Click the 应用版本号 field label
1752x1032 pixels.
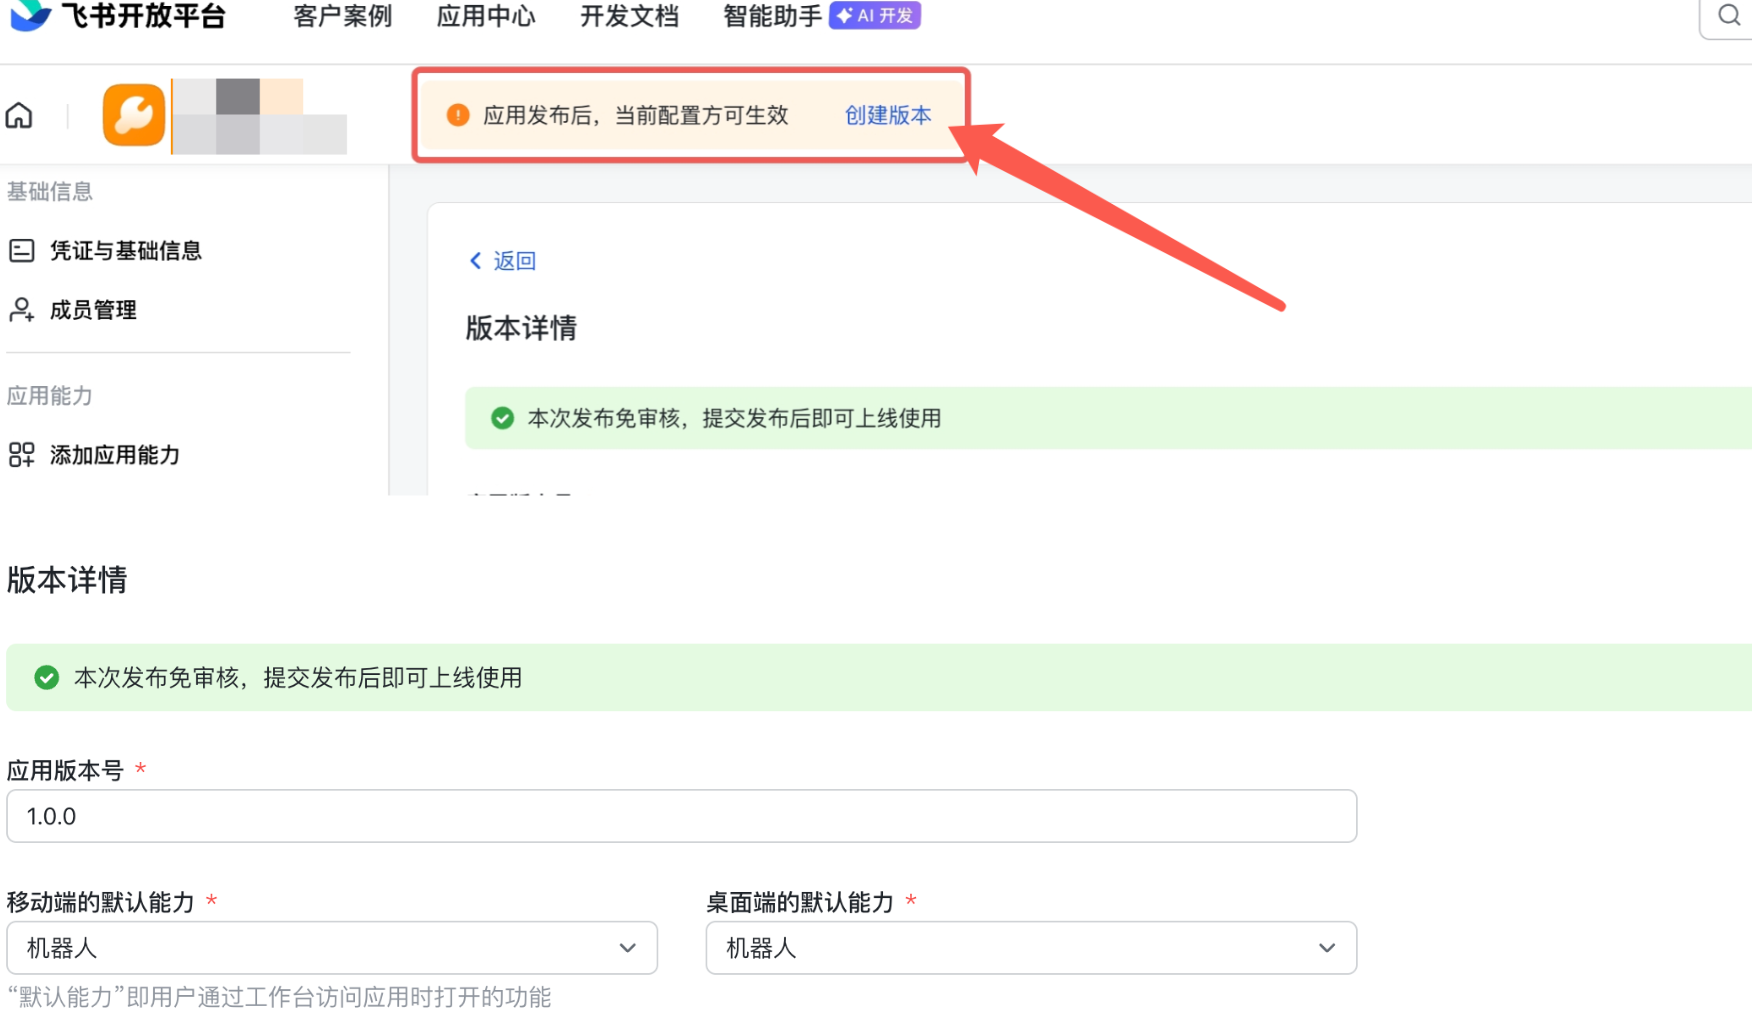point(65,770)
